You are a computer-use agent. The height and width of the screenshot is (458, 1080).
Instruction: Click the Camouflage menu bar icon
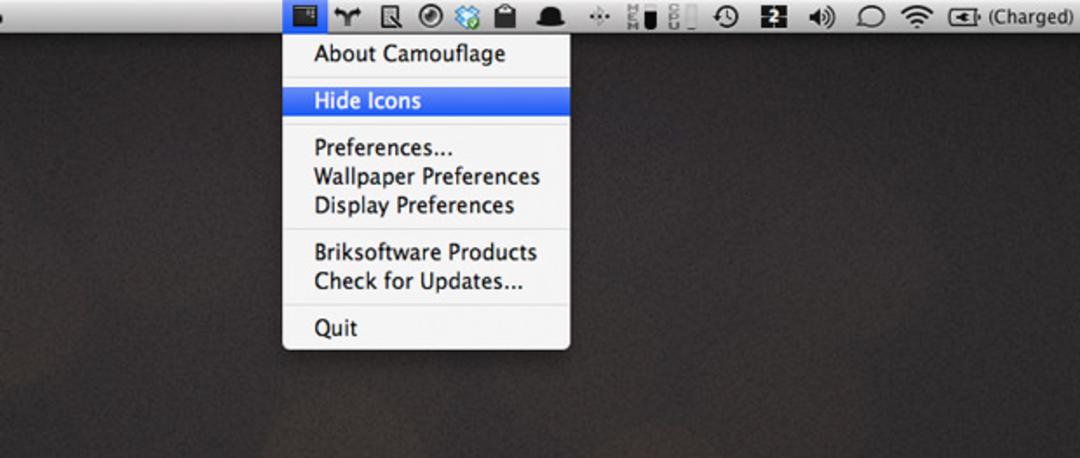304,16
